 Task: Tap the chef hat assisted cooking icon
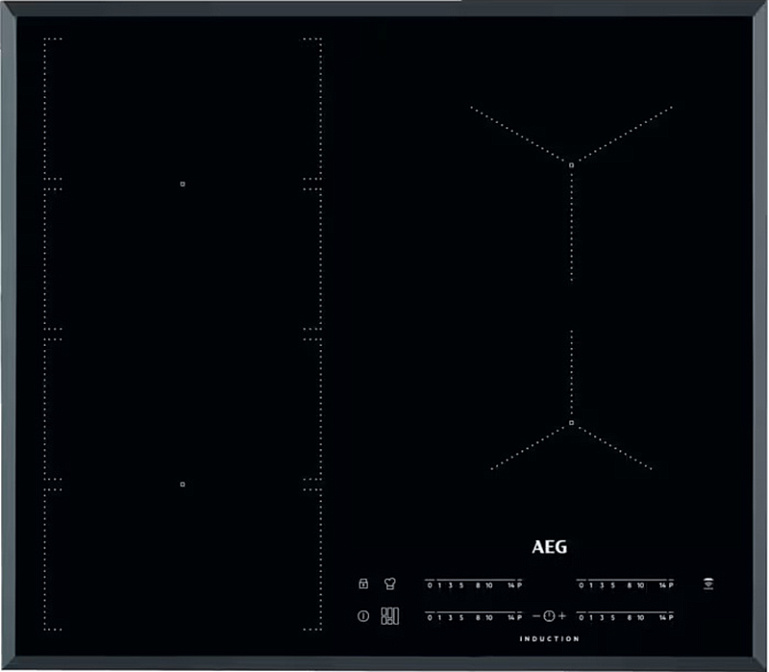point(390,584)
